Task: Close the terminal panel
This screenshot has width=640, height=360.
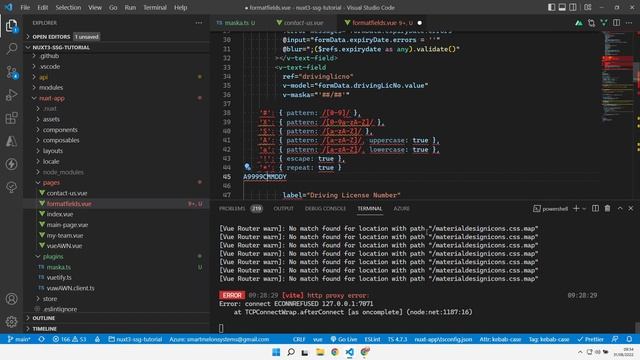Action: (631, 209)
